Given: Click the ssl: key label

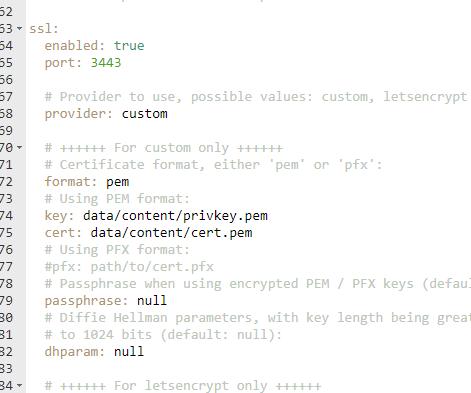Looking at the screenshot, I should [x=44, y=29].
